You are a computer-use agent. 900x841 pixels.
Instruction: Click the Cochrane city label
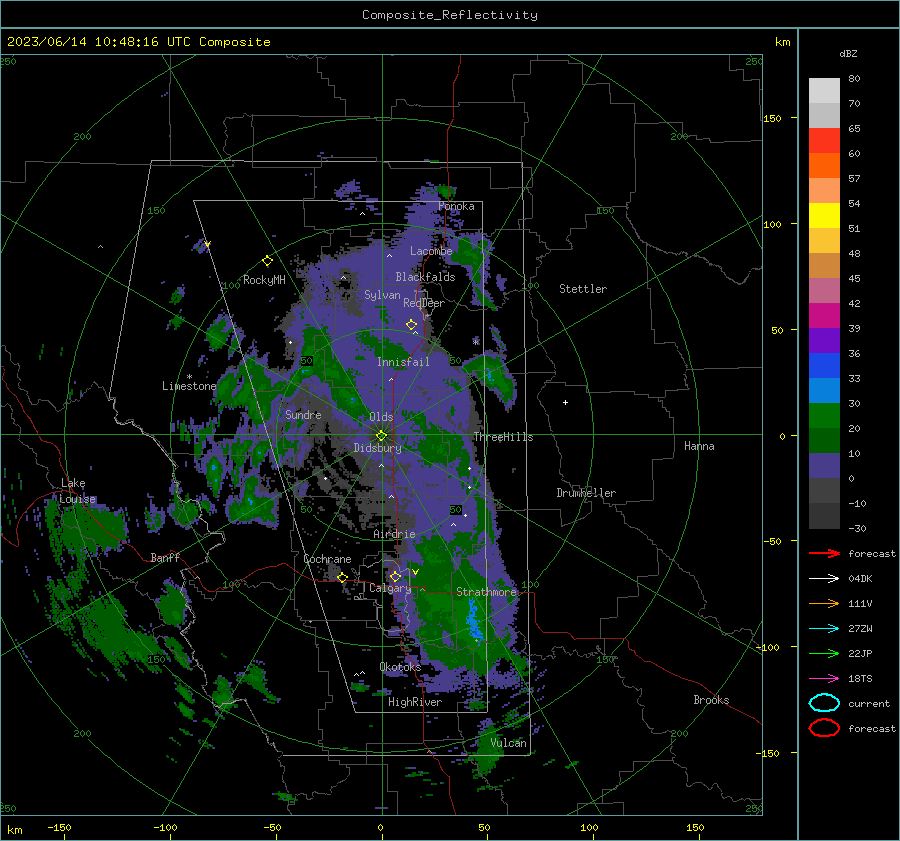coord(327,559)
